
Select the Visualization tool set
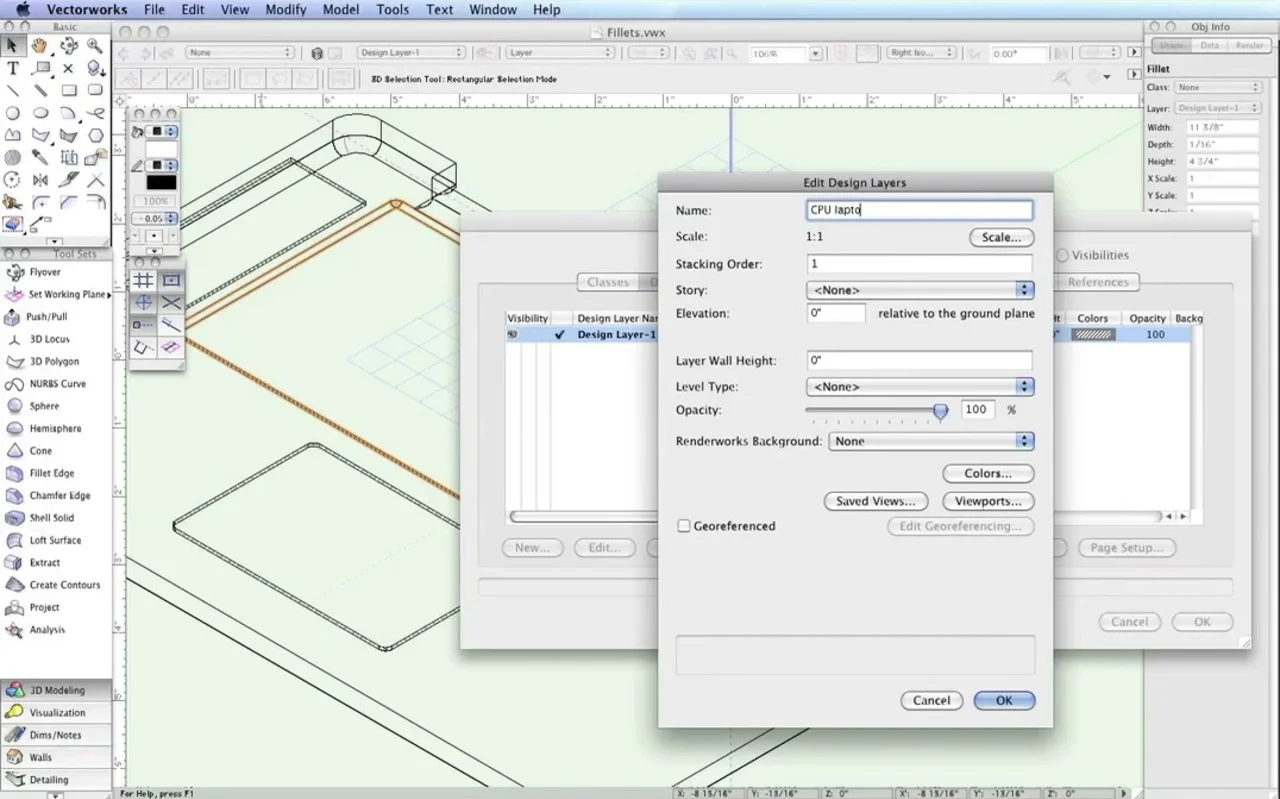56,712
